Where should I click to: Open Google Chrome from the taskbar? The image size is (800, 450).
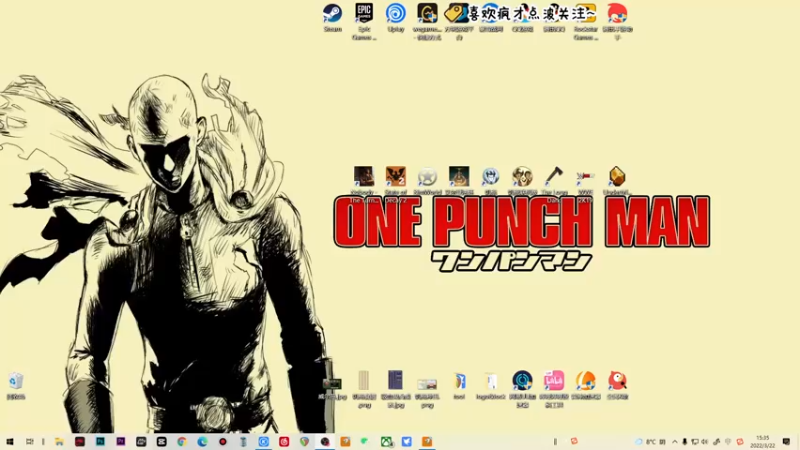point(182,441)
